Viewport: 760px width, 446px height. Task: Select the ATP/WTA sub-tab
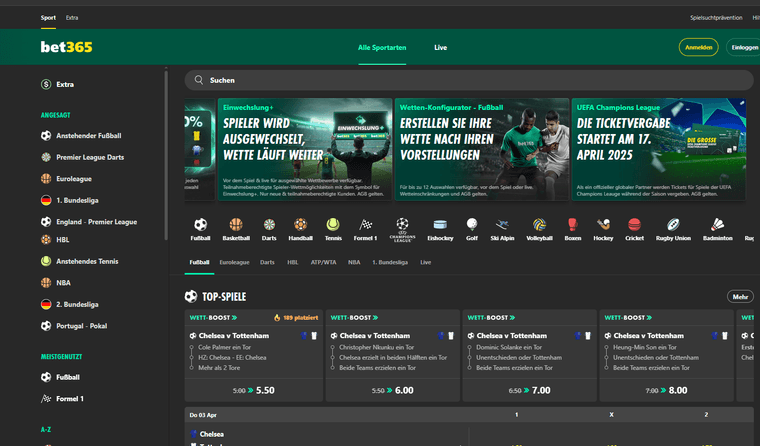point(323,262)
